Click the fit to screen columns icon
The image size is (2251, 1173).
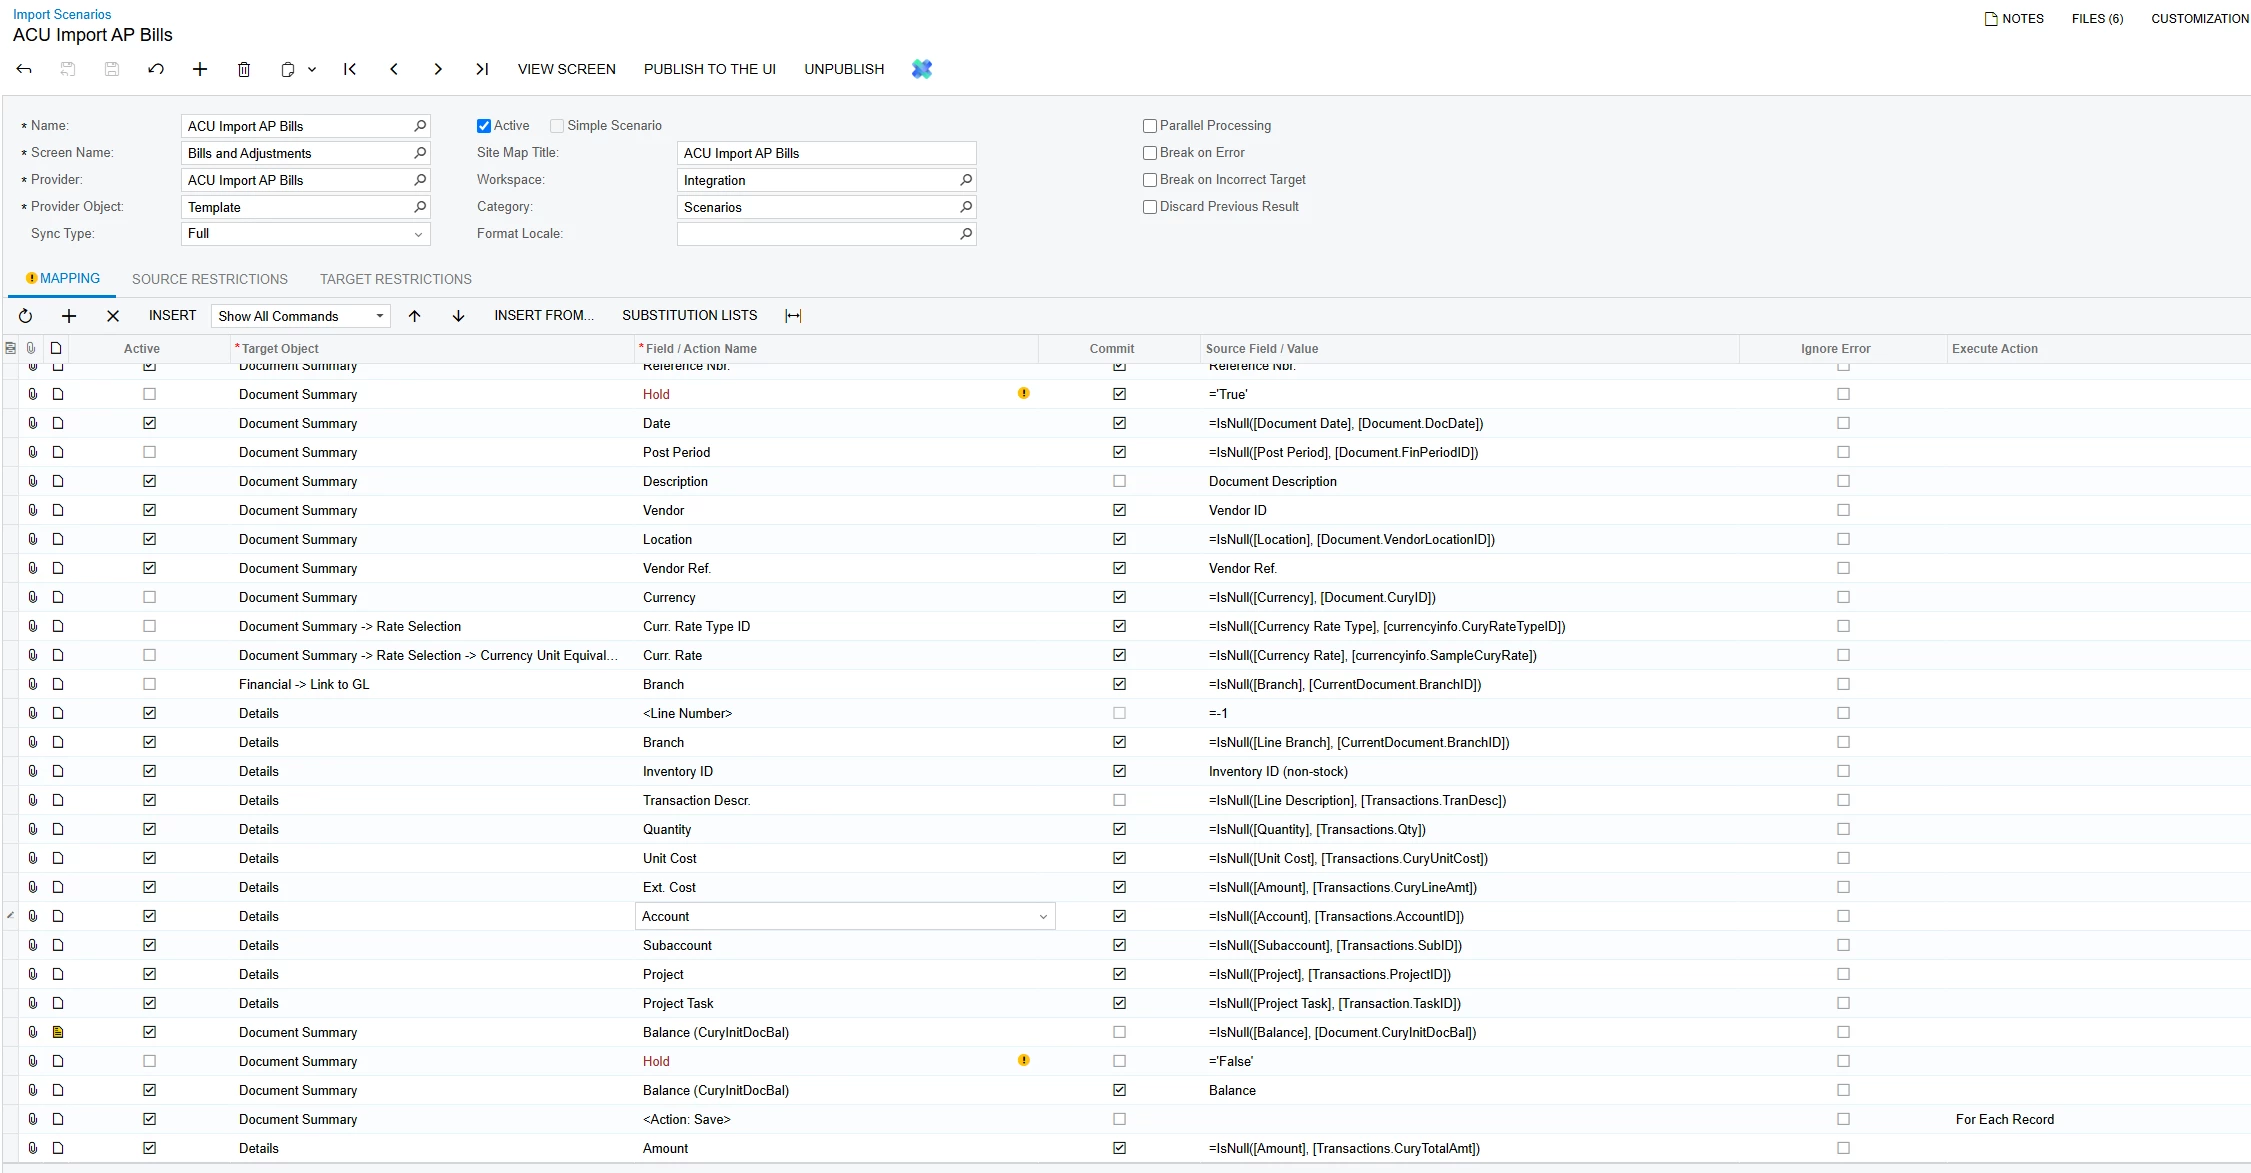click(793, 316)
